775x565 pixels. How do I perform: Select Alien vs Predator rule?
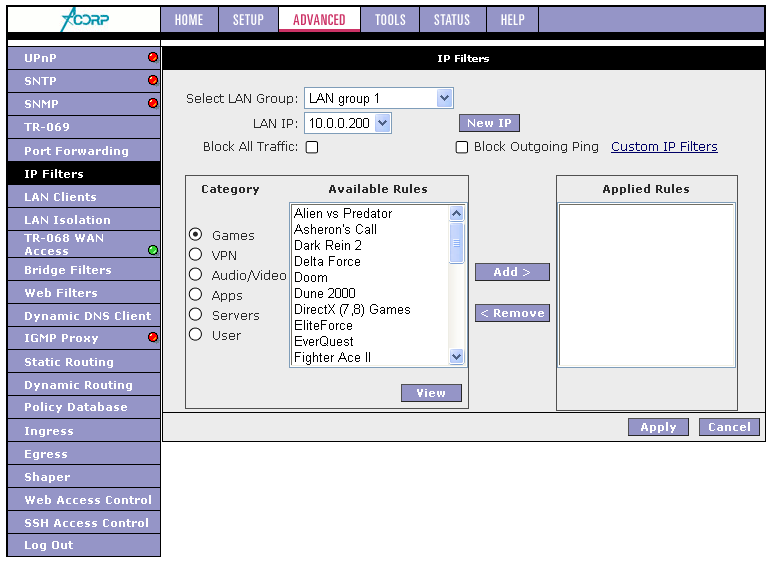tap(370, 213)
